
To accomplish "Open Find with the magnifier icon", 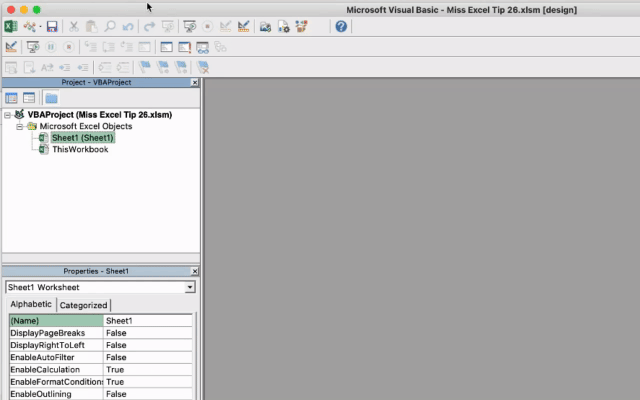I will click(x=109, y=27).
